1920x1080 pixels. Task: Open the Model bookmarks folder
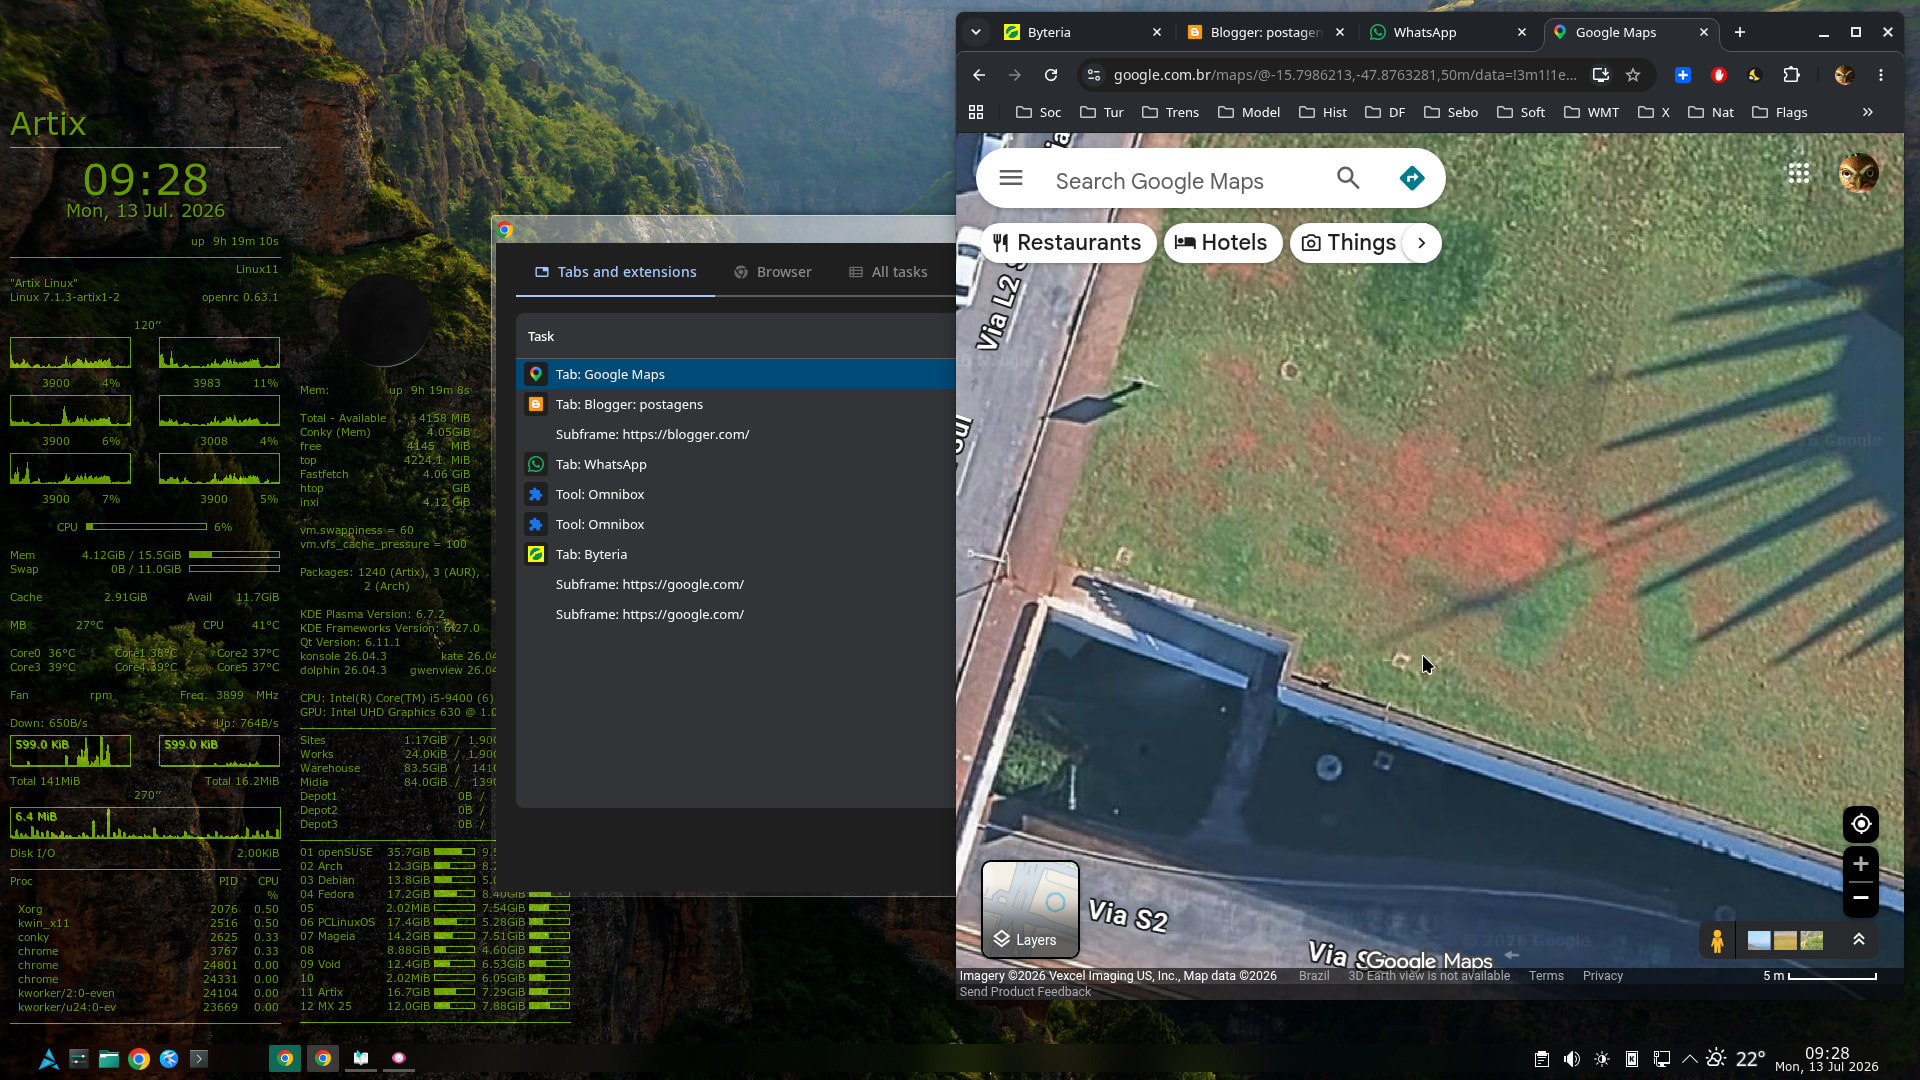[x=1249, y=112]
